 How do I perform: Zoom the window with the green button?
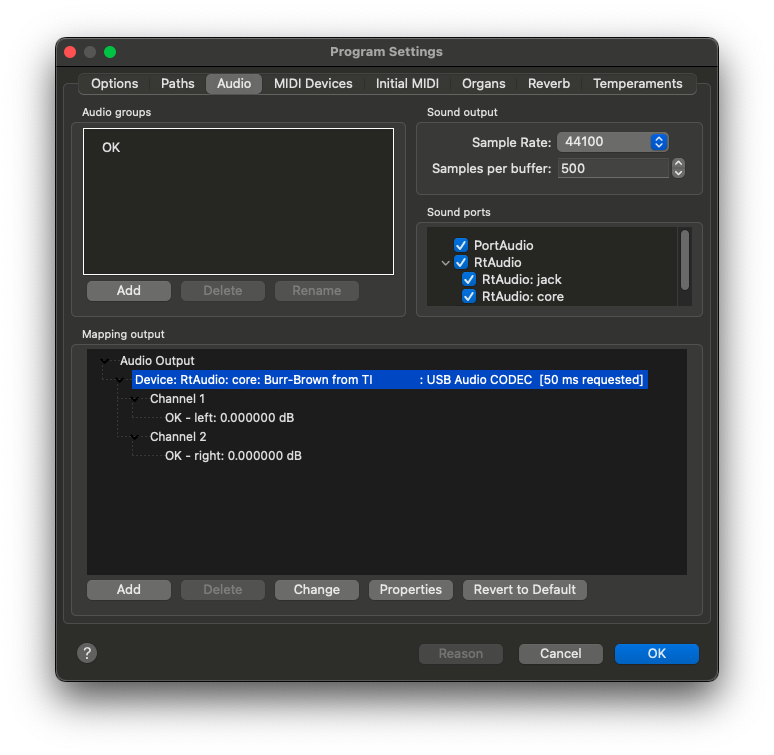[x=110, y=52]
